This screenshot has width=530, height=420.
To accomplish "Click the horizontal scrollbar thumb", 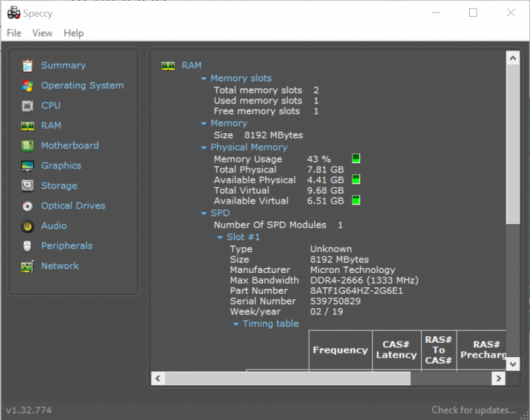I will click(x=288, y=378).
